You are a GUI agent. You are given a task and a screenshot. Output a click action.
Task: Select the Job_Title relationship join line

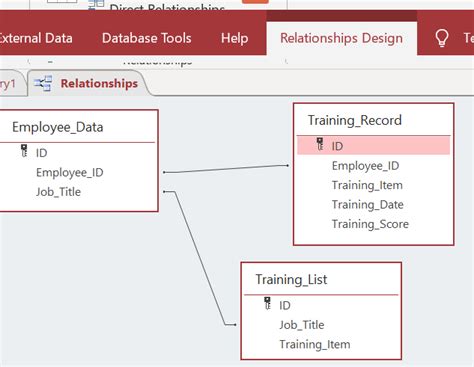click(x=200, y=258)
